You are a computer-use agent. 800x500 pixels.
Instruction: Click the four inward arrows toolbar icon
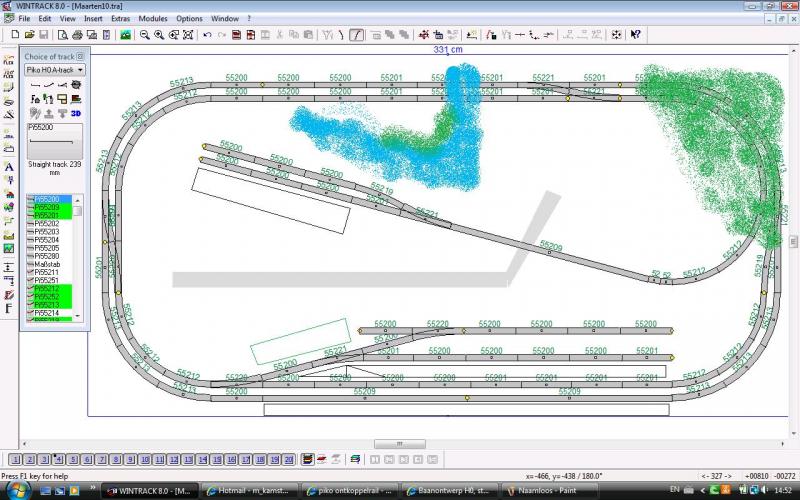[x=616, y=35]
